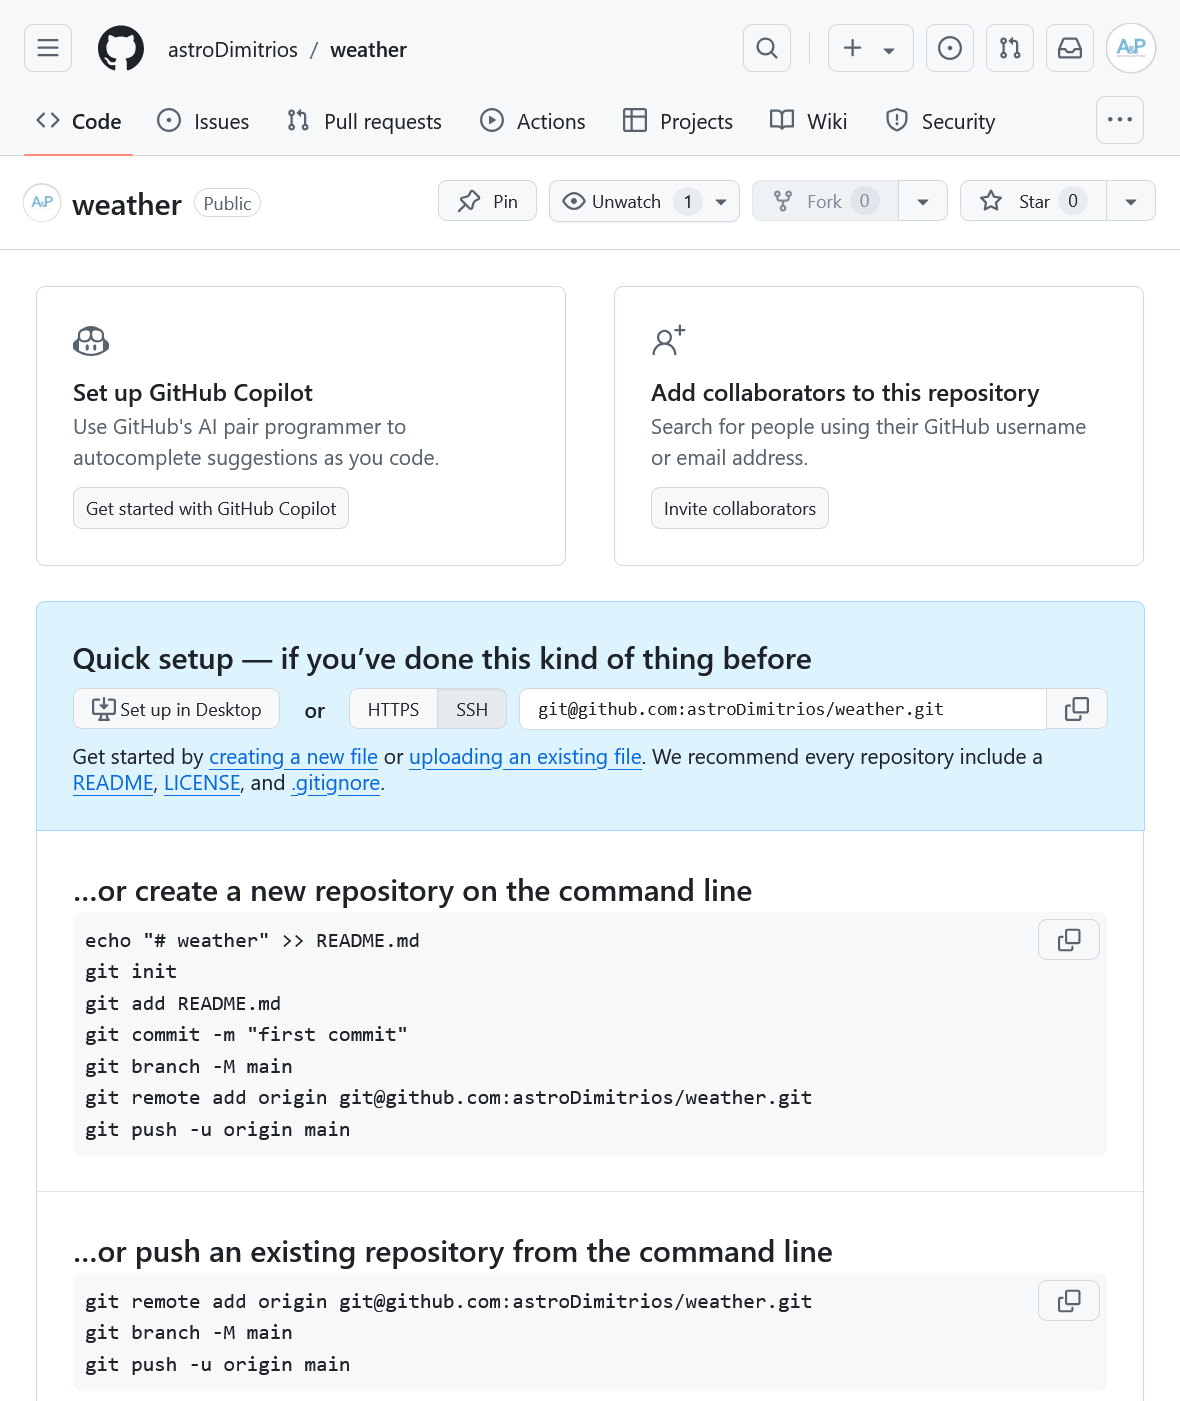1180x1401 pixels.
Task: Pin the weather repository
Action: (488, 201)
